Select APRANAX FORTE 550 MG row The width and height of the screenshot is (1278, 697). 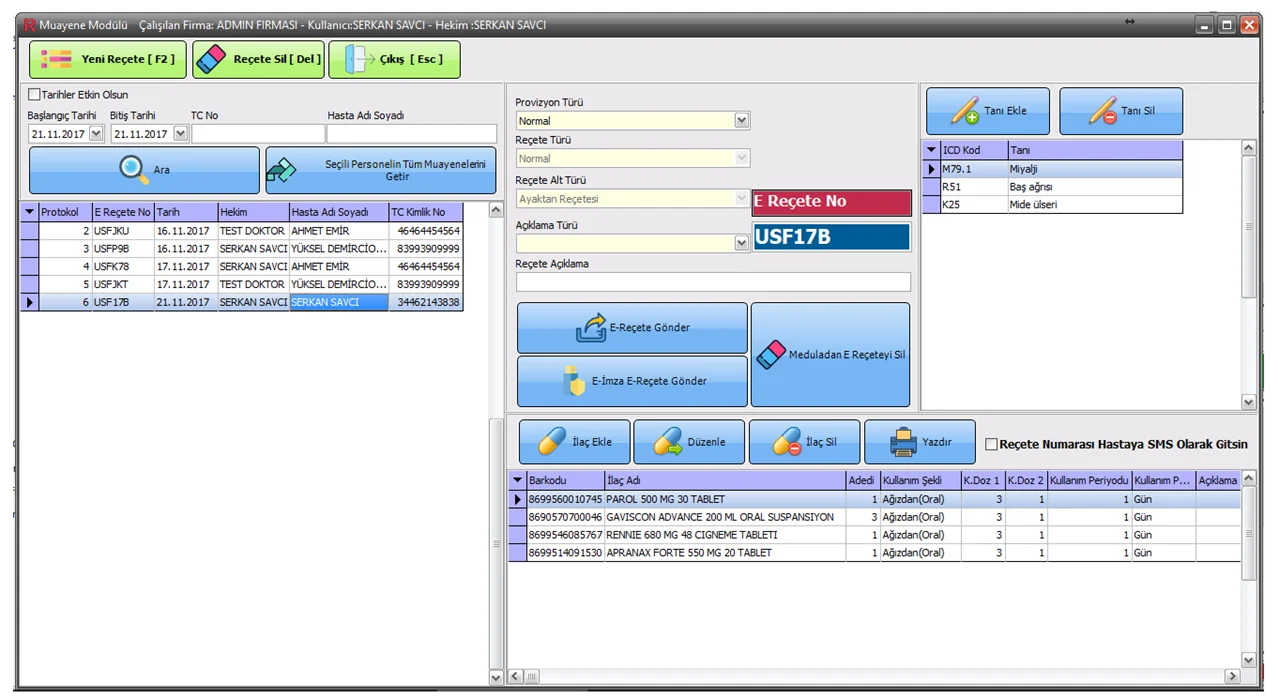(875, 553)
